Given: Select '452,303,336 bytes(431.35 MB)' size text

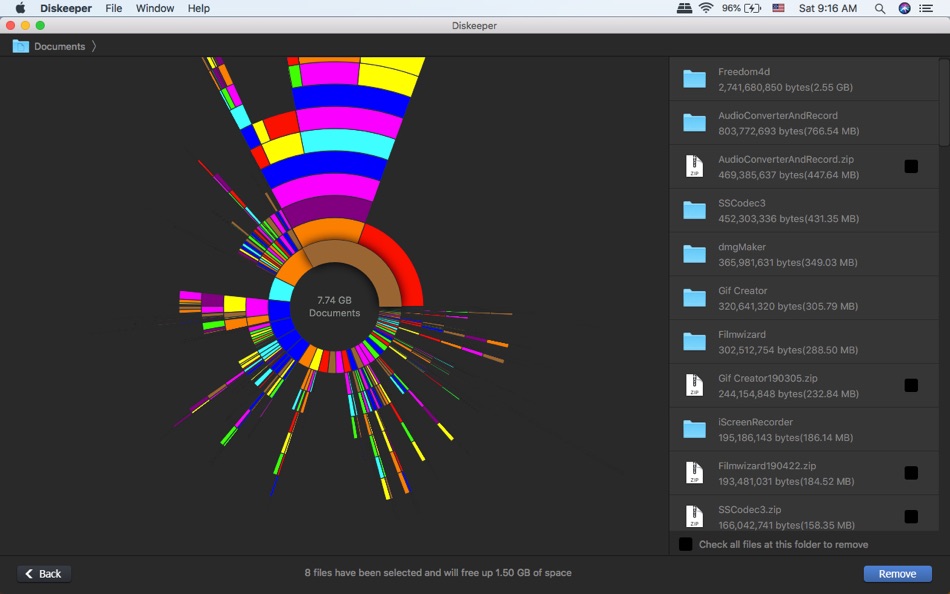Looking at the screenshot, I should [788, 218].
